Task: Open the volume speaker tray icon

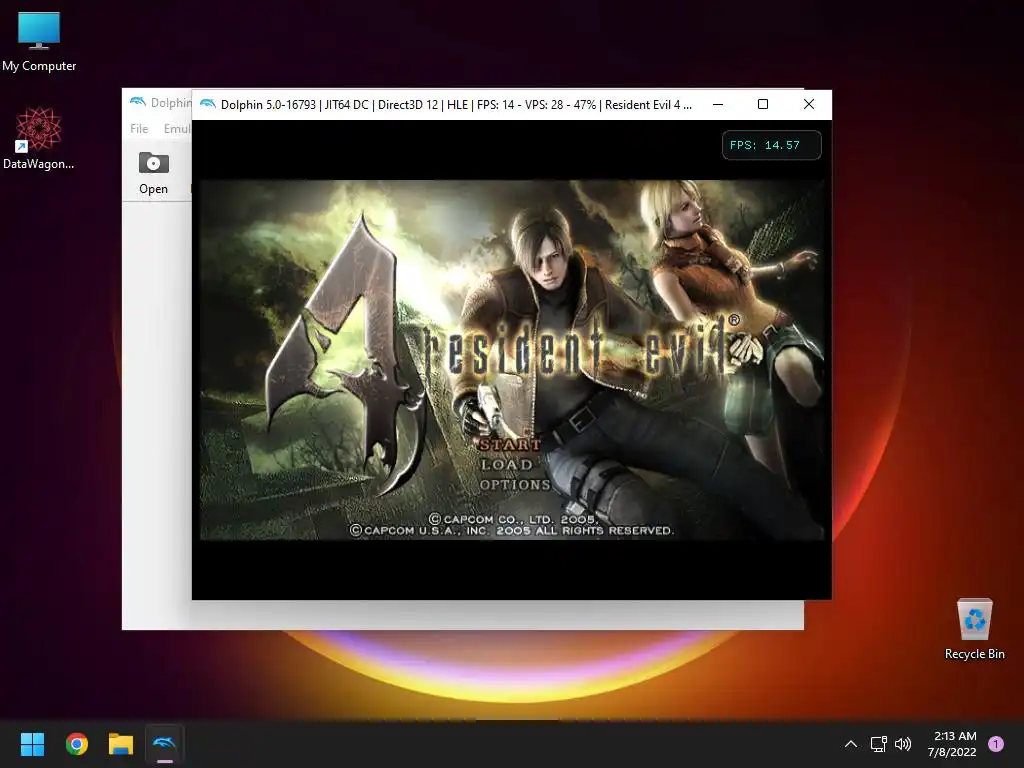Action: [903, 744]
